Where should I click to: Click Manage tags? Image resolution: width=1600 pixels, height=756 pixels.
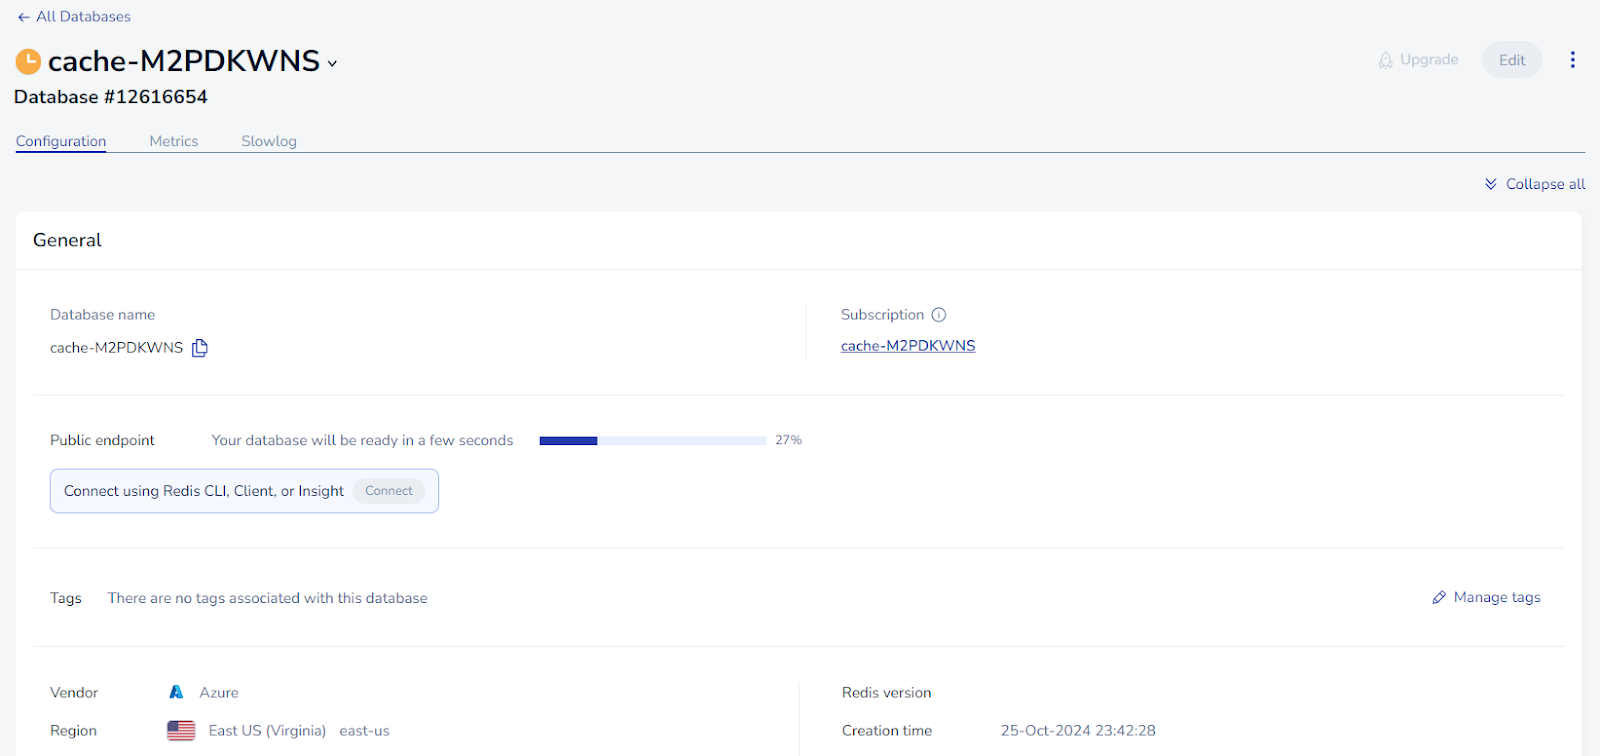1486,597
